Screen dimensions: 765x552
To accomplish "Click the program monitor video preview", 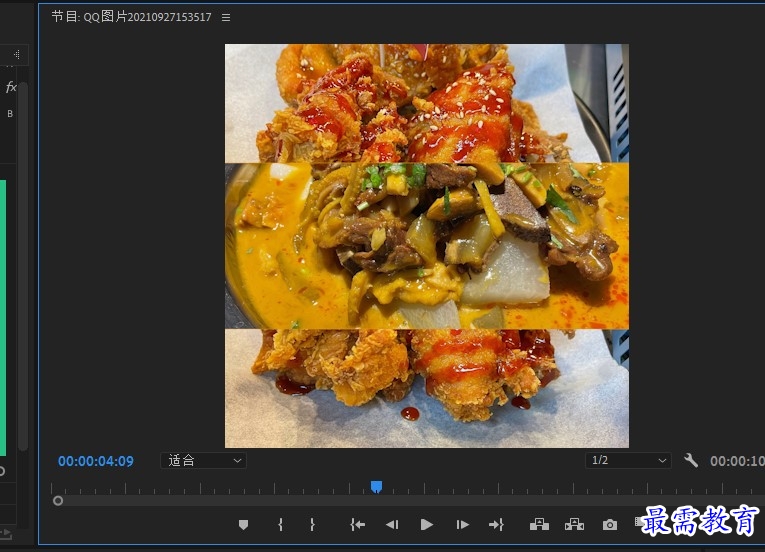I will (x=427, y=246).
